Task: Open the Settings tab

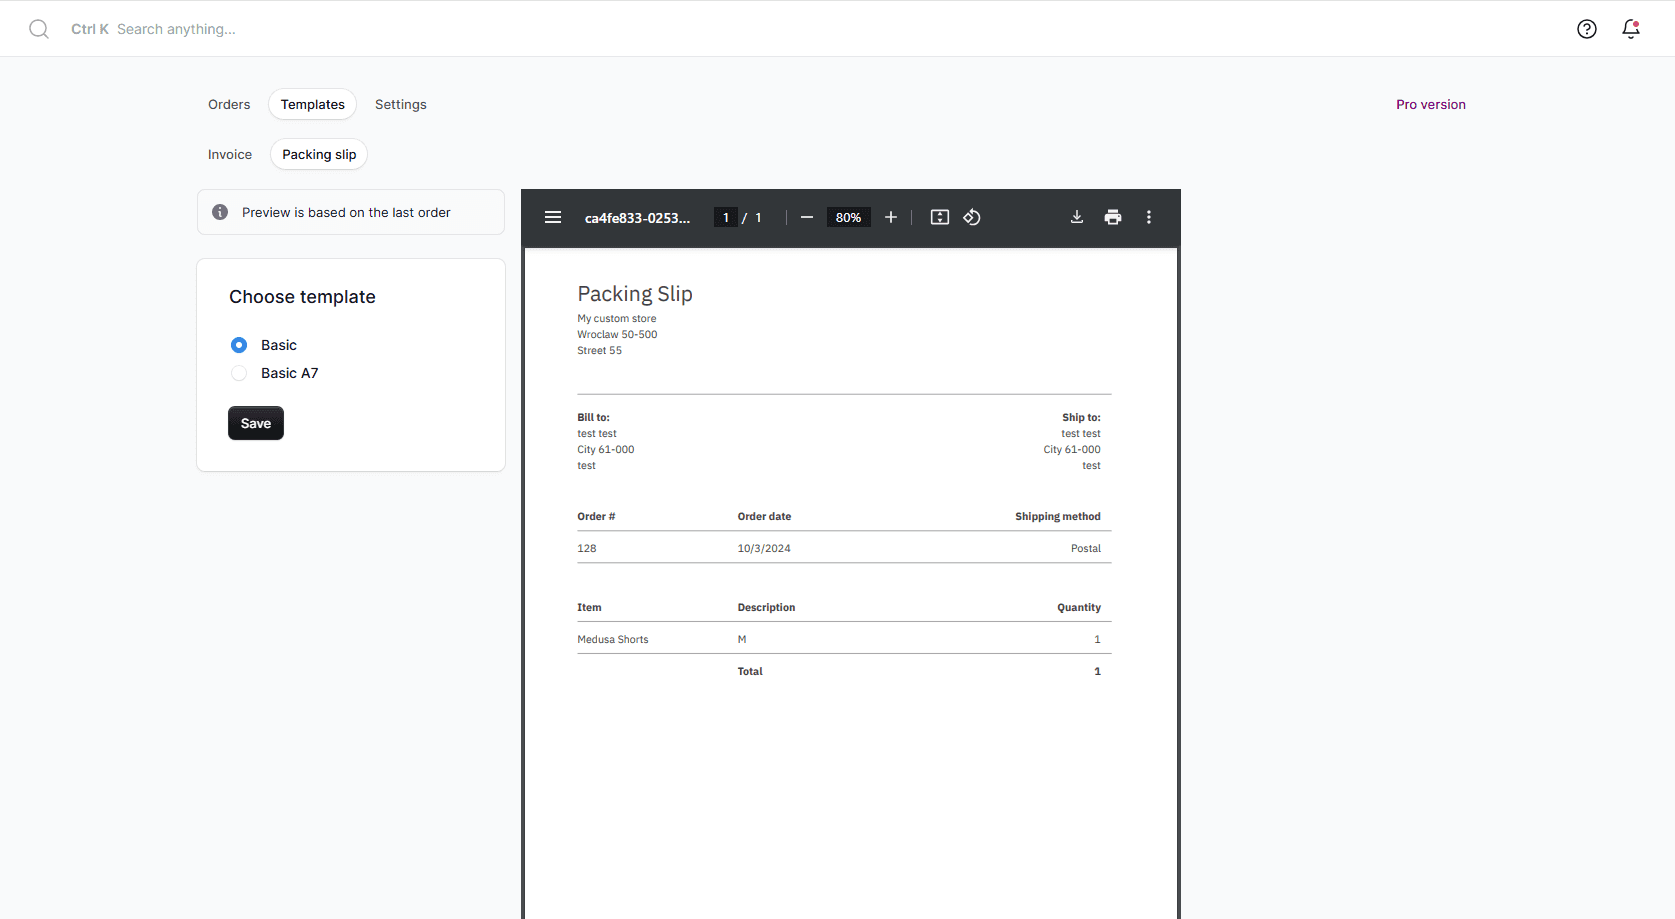Action: tap(400, 104)
